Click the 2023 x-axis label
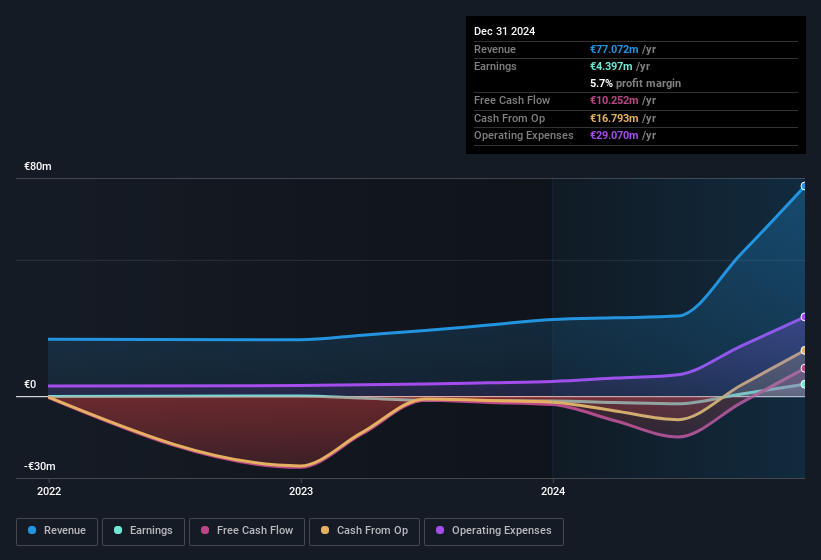The height and width of the screenshot is (560, 821). pyautogui.click(x=301, y=491)
